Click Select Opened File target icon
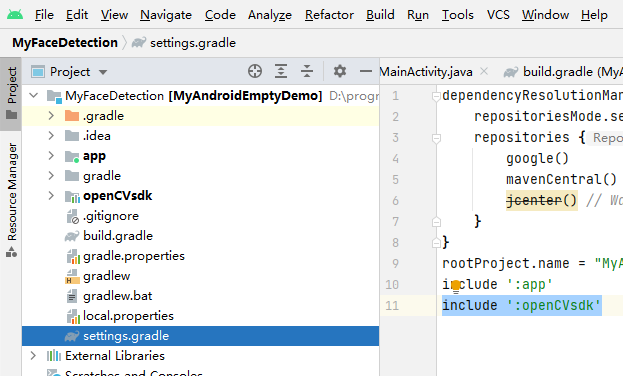Image resolution: width=623 pixels, height=376 pixels. pyautogui.click(x=255, y=72)
